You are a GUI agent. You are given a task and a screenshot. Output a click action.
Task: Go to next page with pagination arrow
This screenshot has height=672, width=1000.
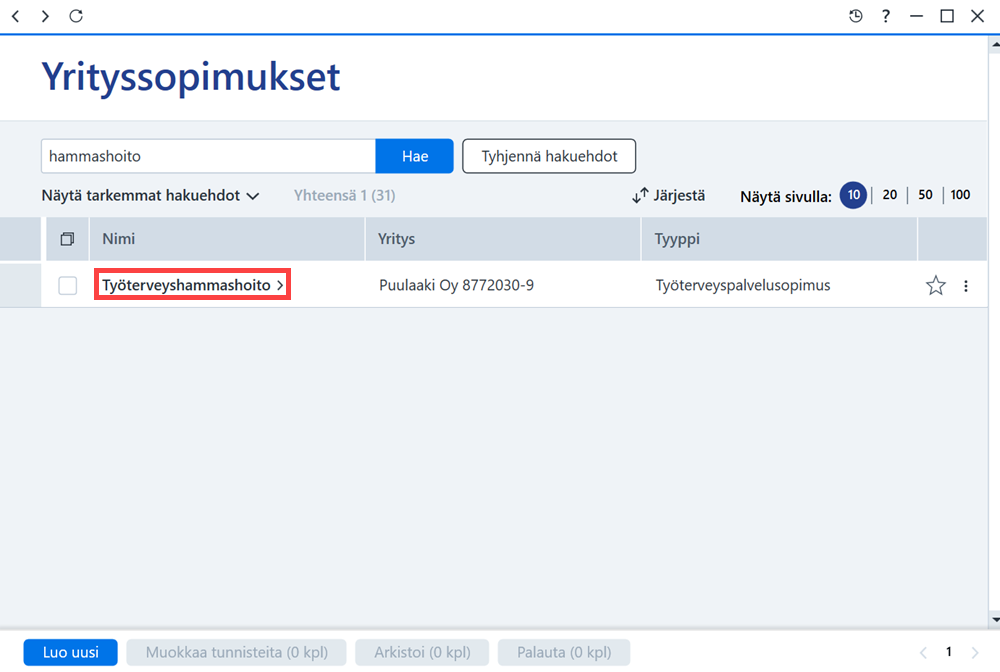point(974,652)
